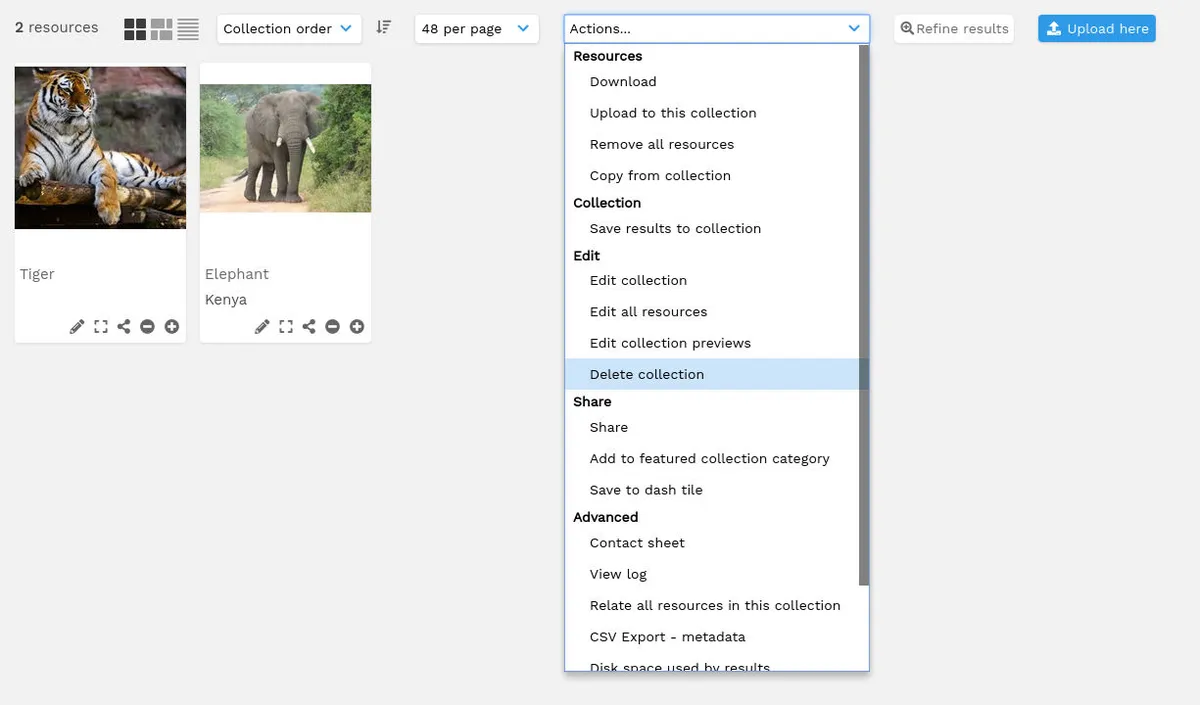Screen dimensions: 1200x705
Task: Open the Collection order sort dropdown
Action: point(288,29)
